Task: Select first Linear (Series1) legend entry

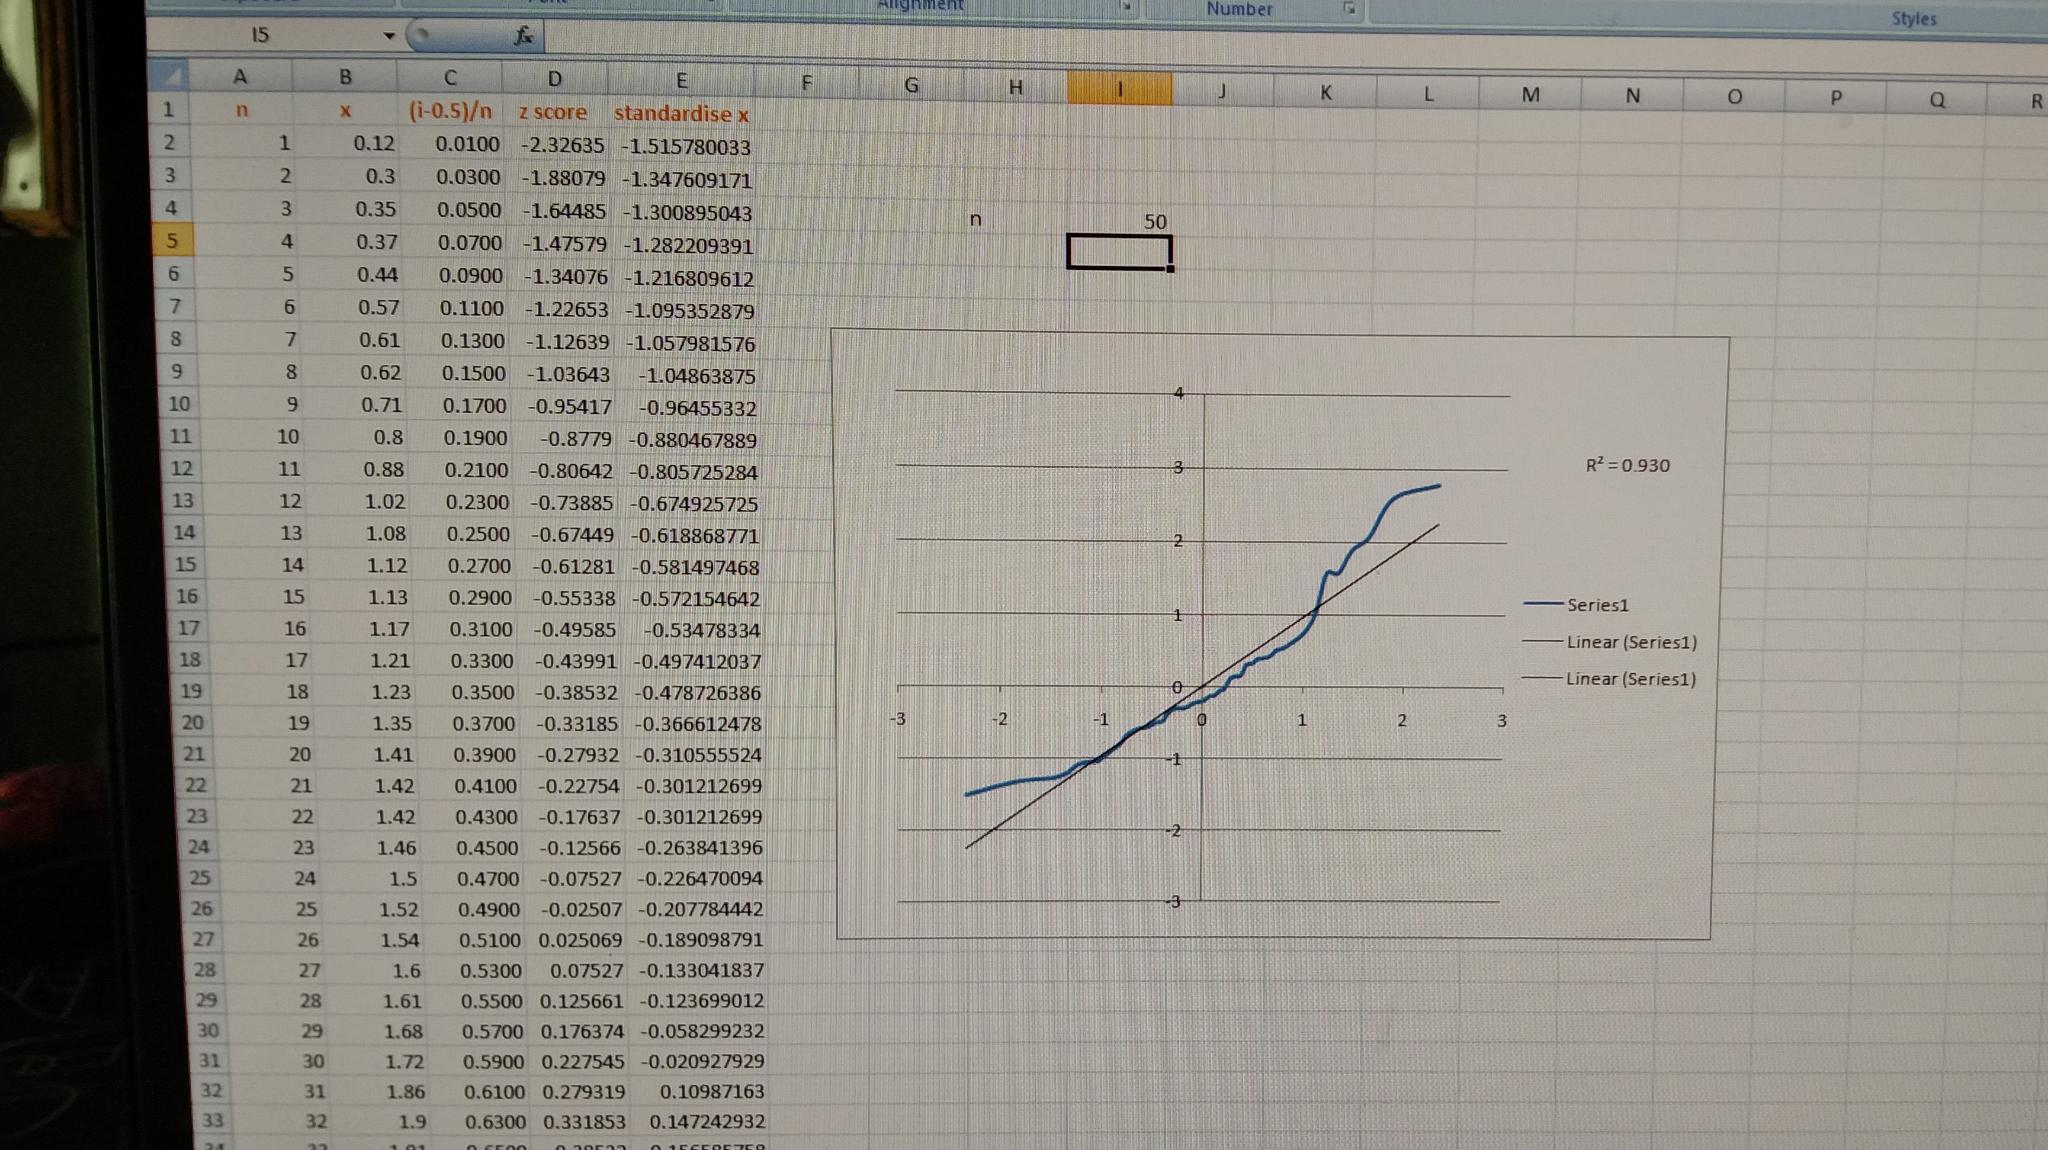Action: coord(1631,642)
